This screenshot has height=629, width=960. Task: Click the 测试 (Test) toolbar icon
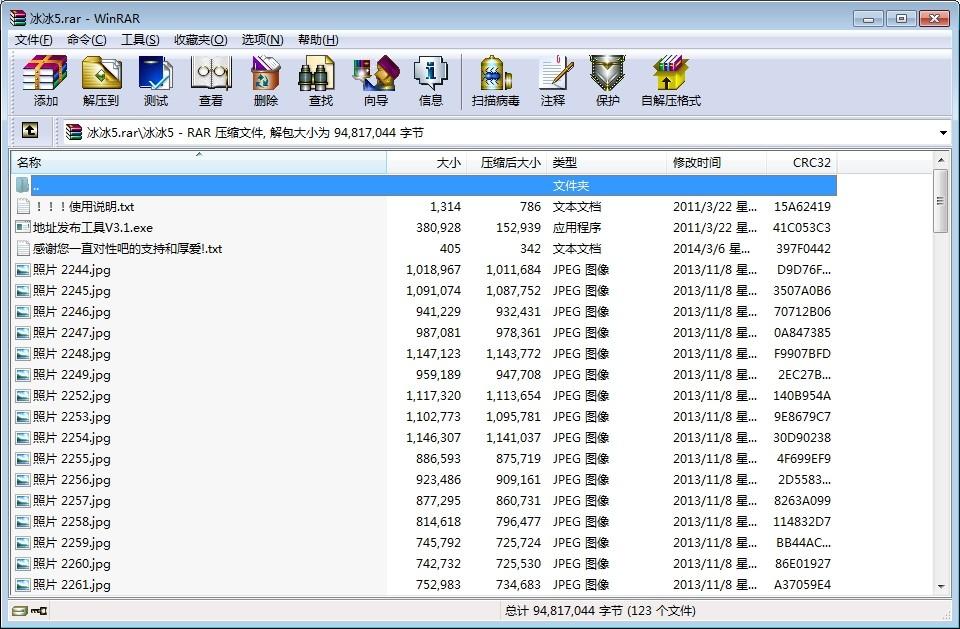(156, 80)
